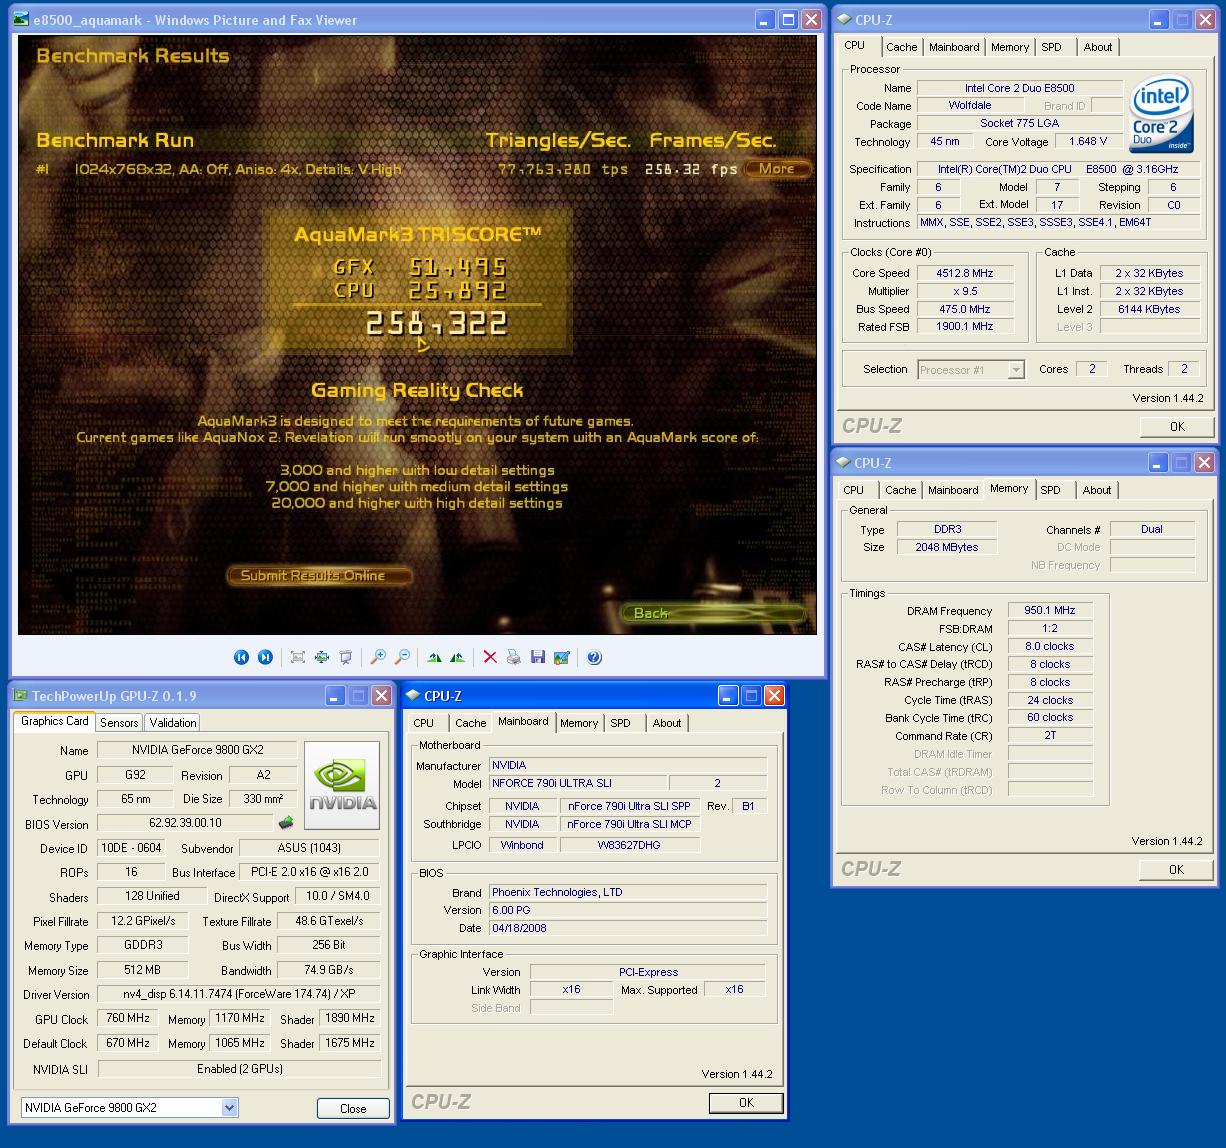Viewport: 1226px width, 1148px height.
Task: Go to the previous image in Picture Viewer
Action: 241,657
